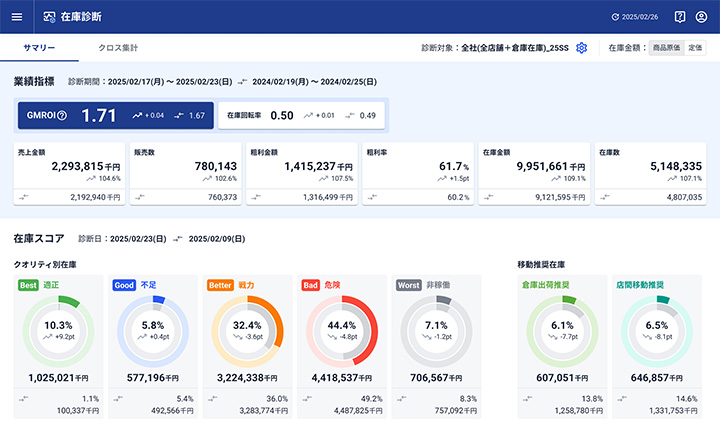
Task: Select the 在庫回転率 indicator card
Action: tap(299, 116)
